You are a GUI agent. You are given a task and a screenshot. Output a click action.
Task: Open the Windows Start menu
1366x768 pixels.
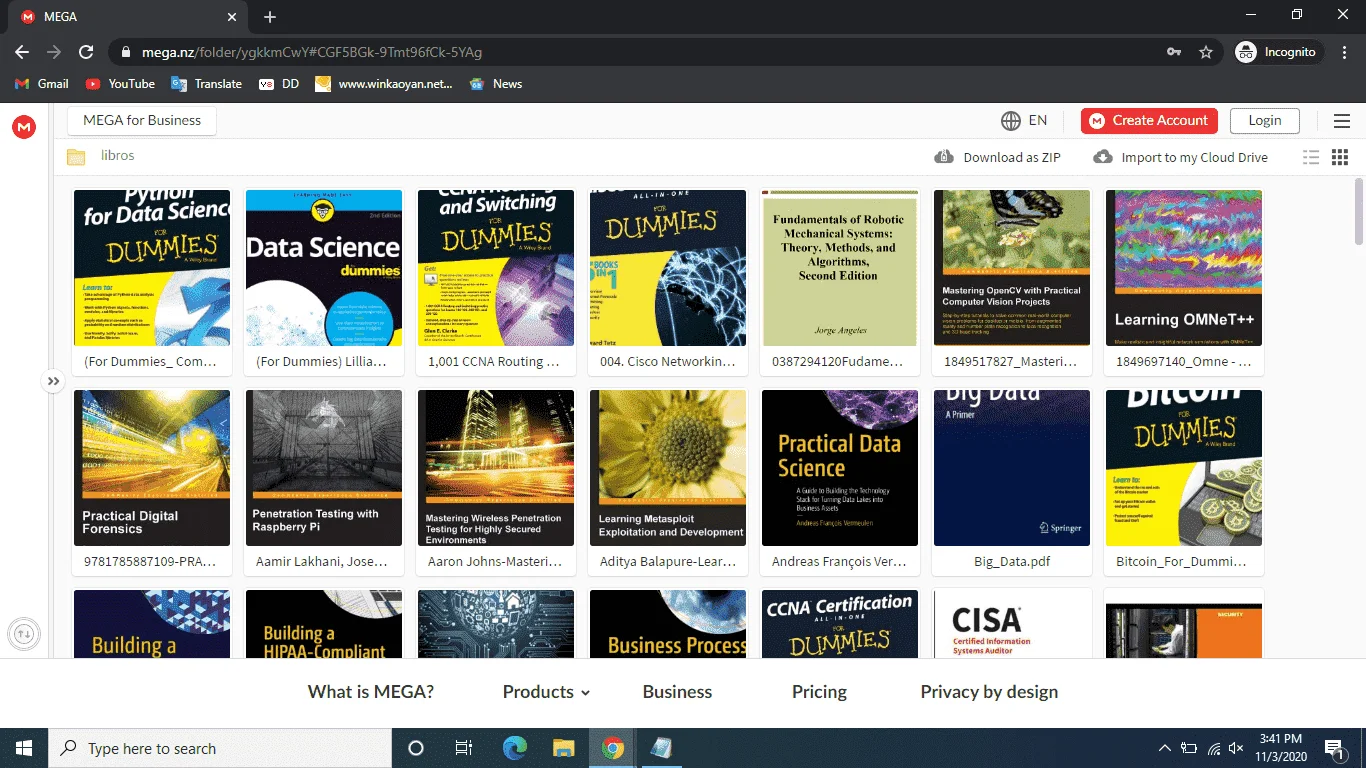pos(24,748)
